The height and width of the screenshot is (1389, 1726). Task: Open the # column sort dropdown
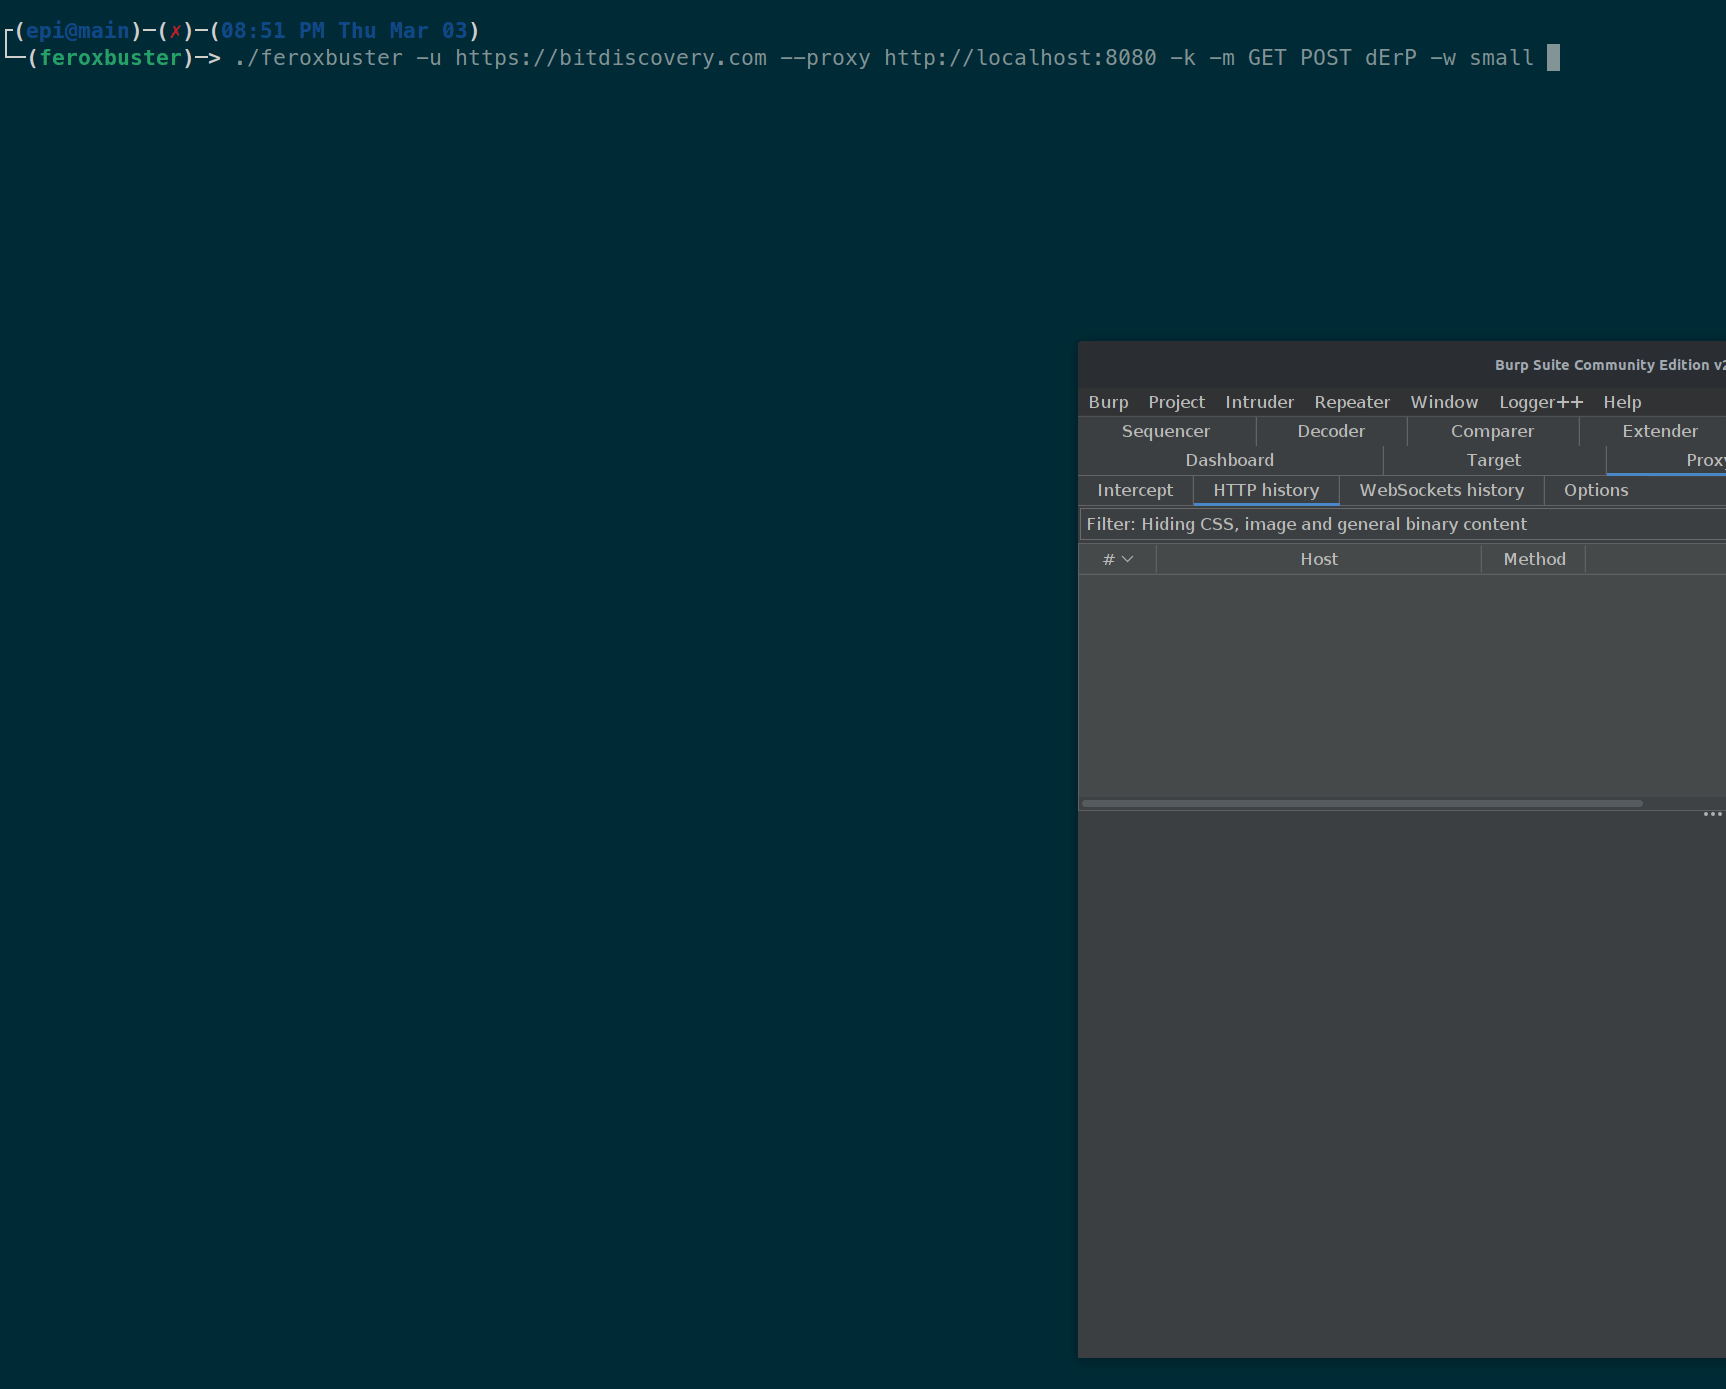(x=1116, y=559)
